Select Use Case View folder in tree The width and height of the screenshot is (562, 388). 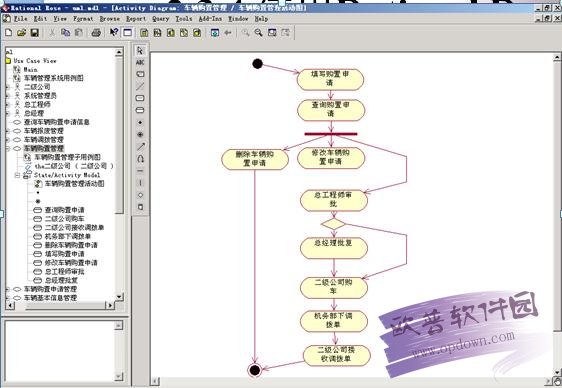point(35,61)
